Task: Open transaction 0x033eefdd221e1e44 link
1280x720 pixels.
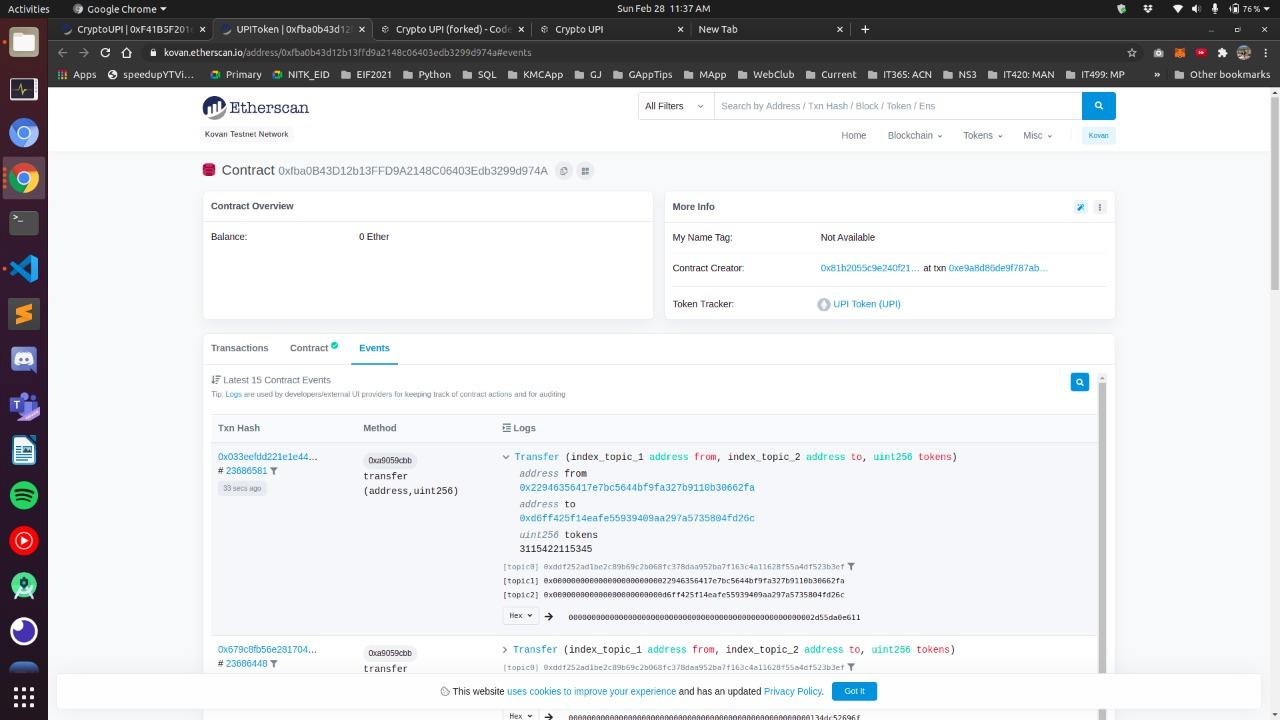Action: click(x=268, y=457)
